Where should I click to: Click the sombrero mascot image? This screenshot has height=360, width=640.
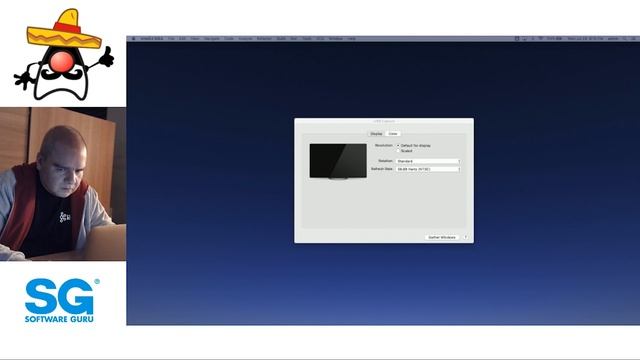64,55
